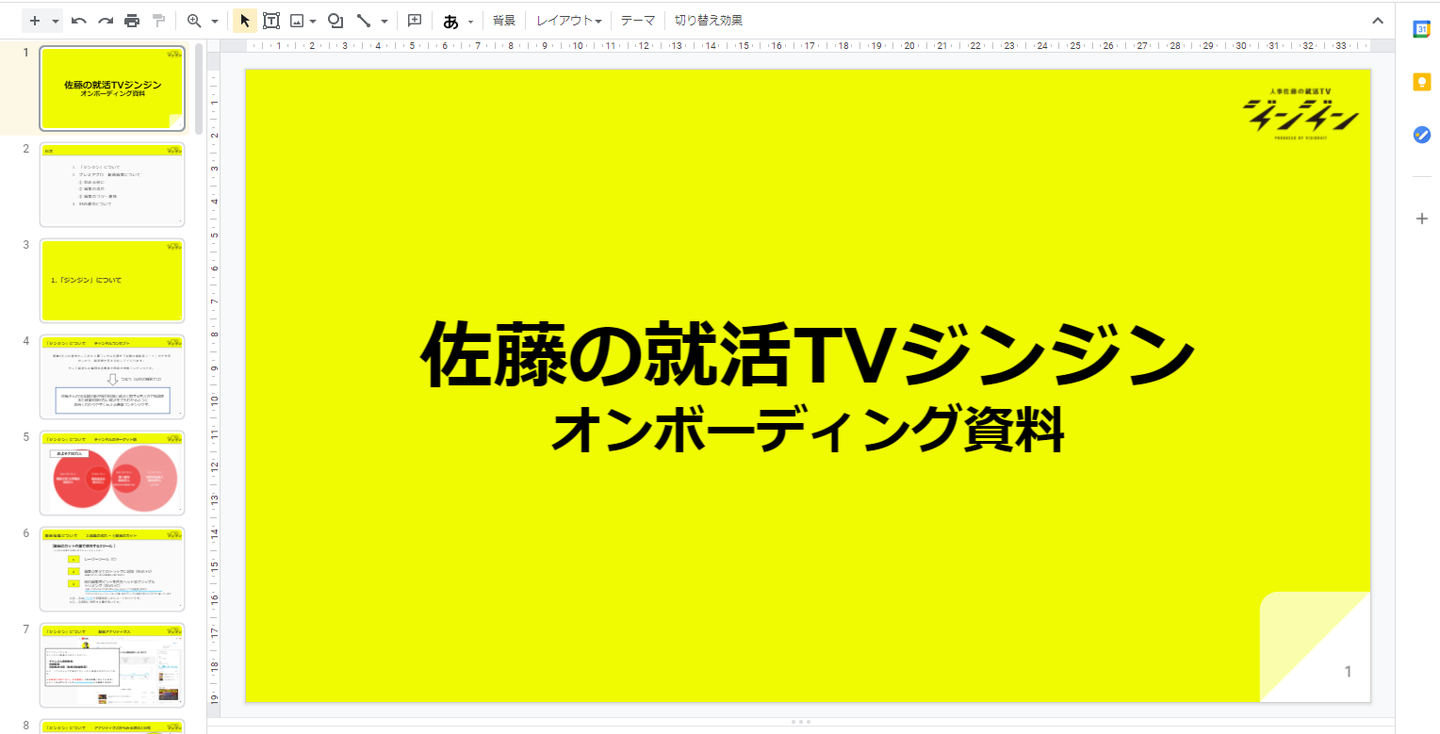
Task: Click the get add-ons plus icon
Action: [1422, 219]
